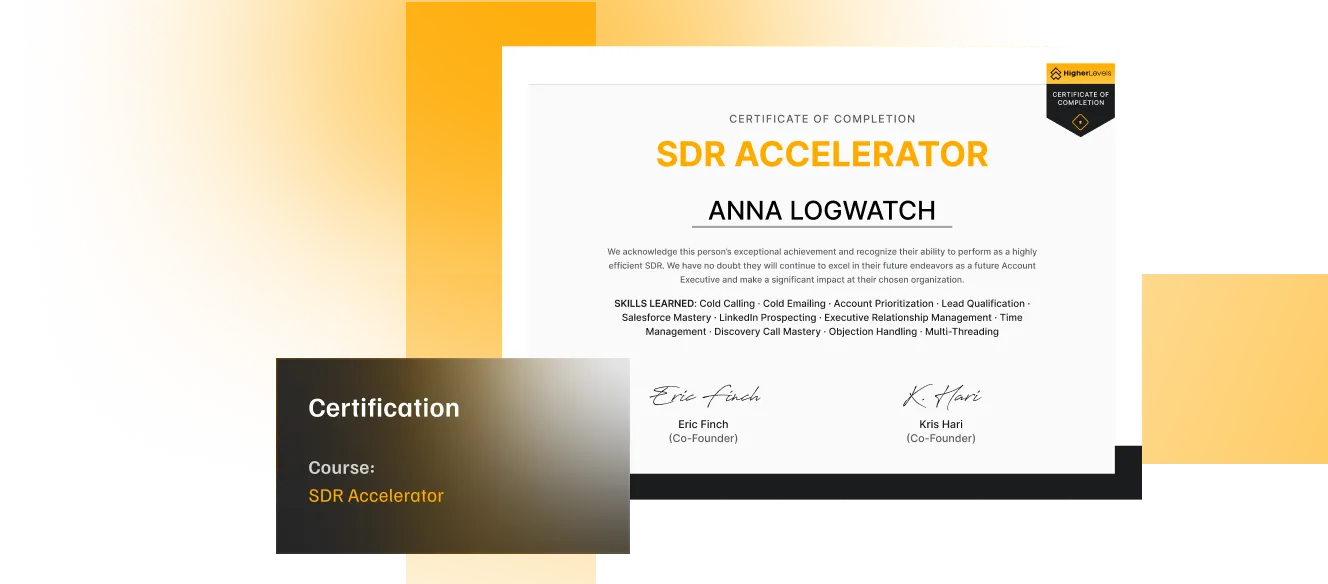The width and height of the screenshot is (1328, 584).
Task: Click the SDR ACCELERATOR title
Action: (x=822, y=155)
